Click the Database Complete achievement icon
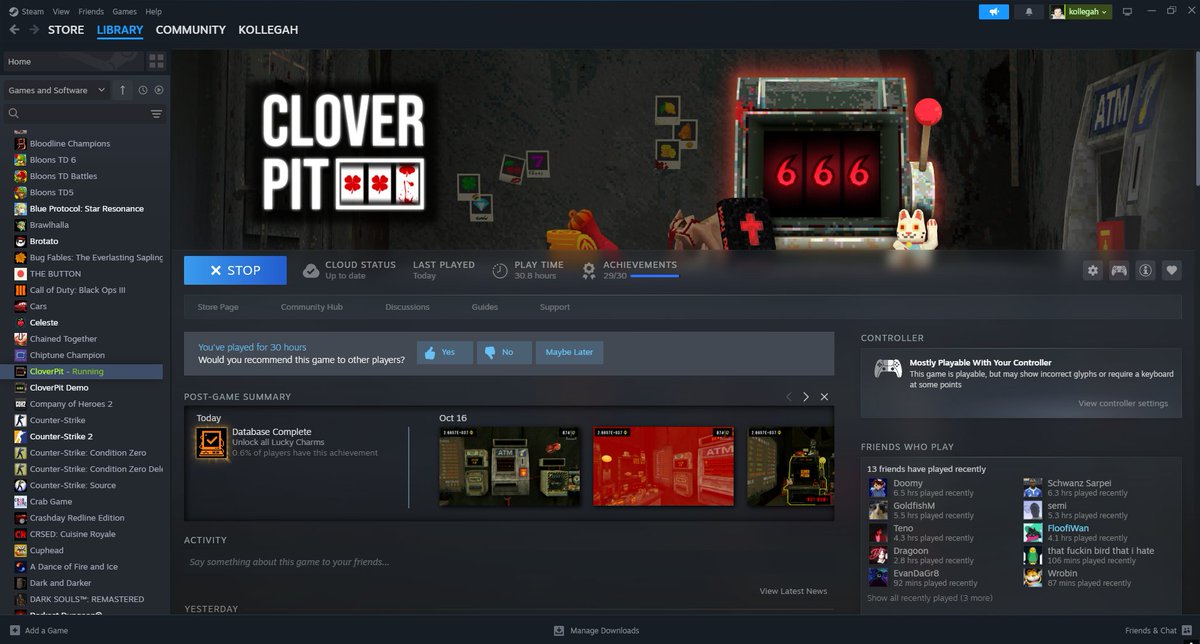1200x644 pixels. (x=210, y=441)
